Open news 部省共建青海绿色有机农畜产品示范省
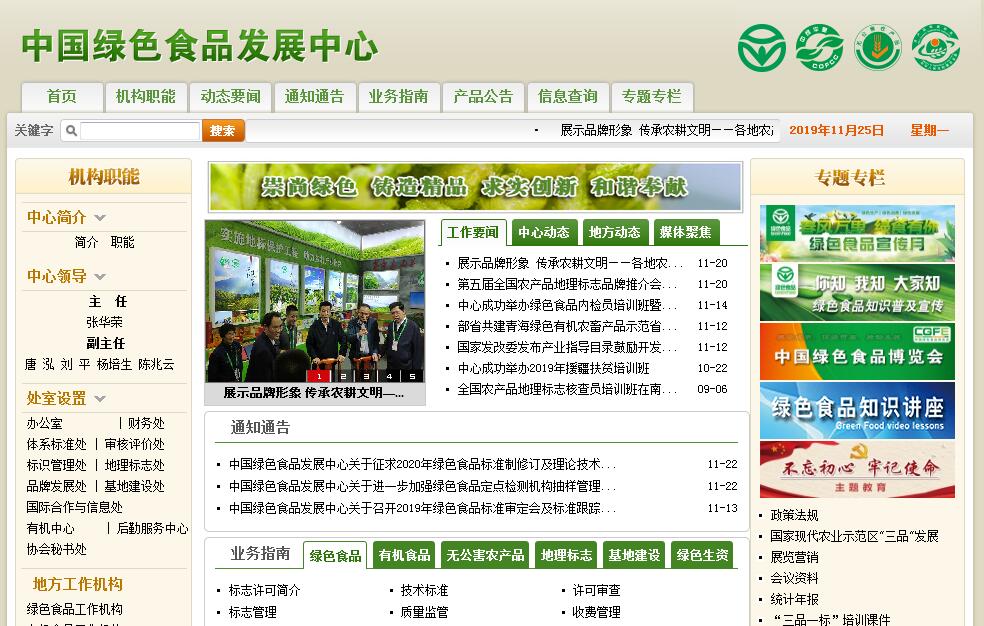The width and height of the screenshot is (984, 626). click(x=567, y=326)
